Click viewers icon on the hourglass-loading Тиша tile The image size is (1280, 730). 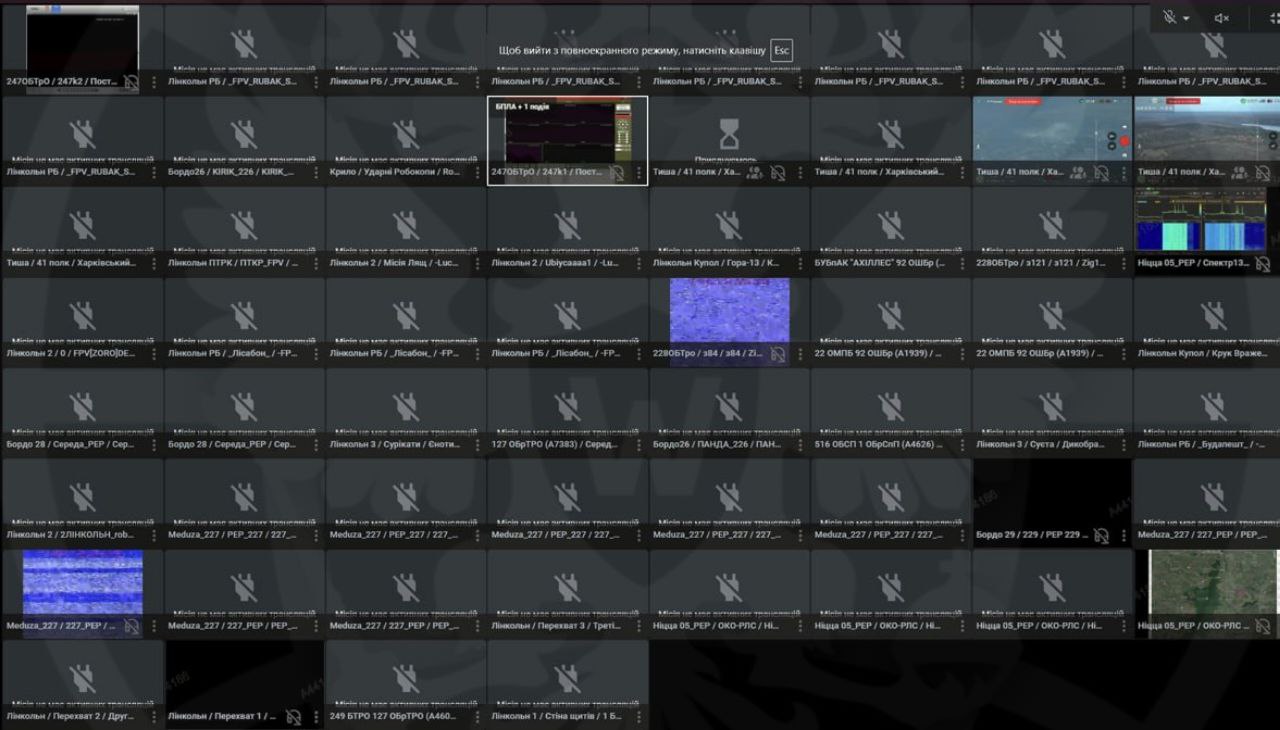pyautogui.click(x=755, y=173)
